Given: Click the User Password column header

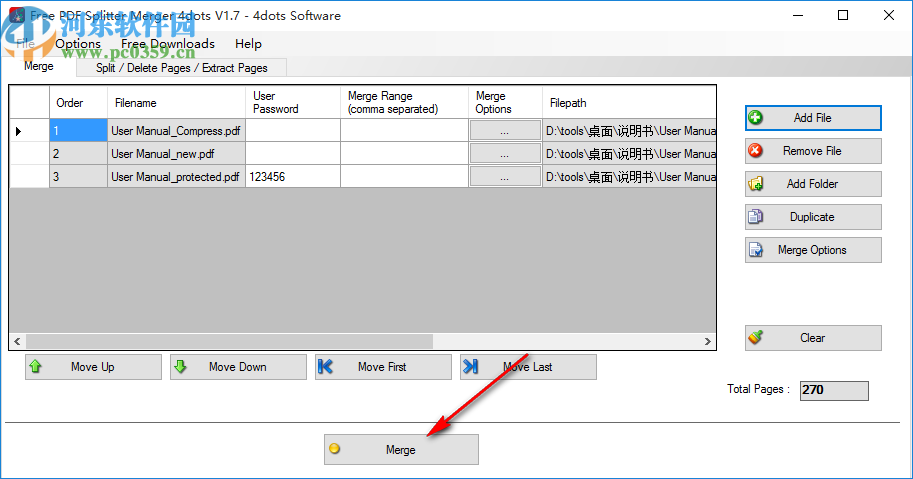Looking at the screenshot, I should click(x=293, y=102).
